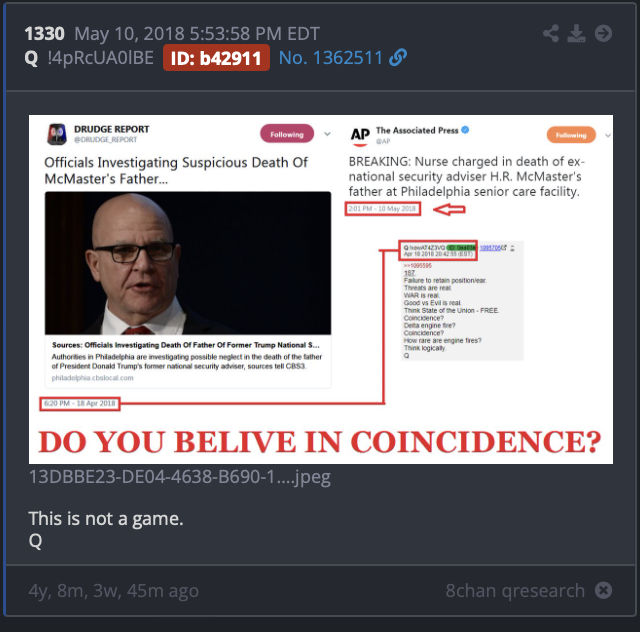
Task: Toggle the orange Following button for AP
Action: 571,135
